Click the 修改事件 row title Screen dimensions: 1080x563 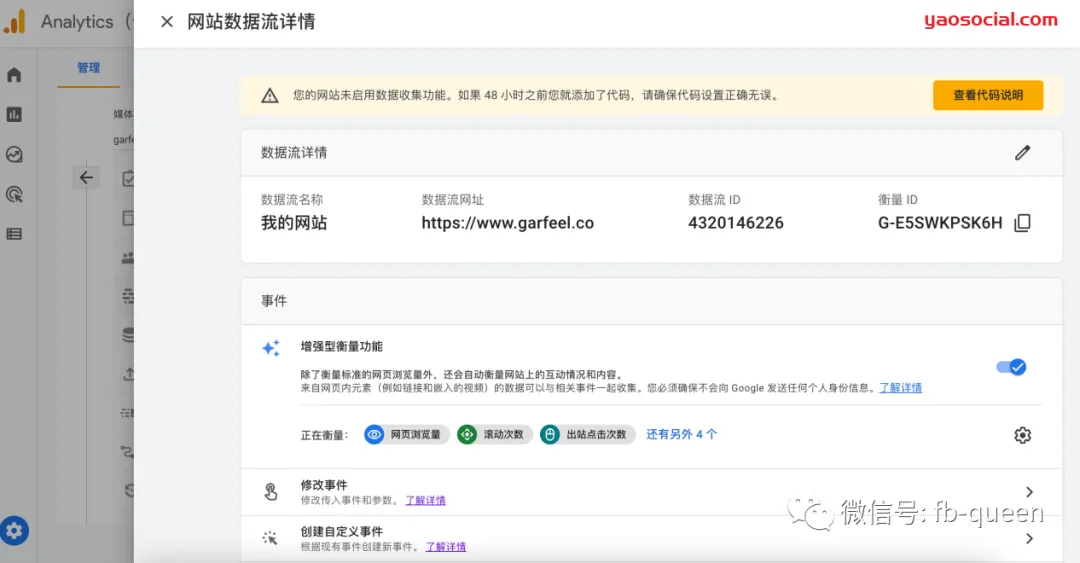pos(324,485)
